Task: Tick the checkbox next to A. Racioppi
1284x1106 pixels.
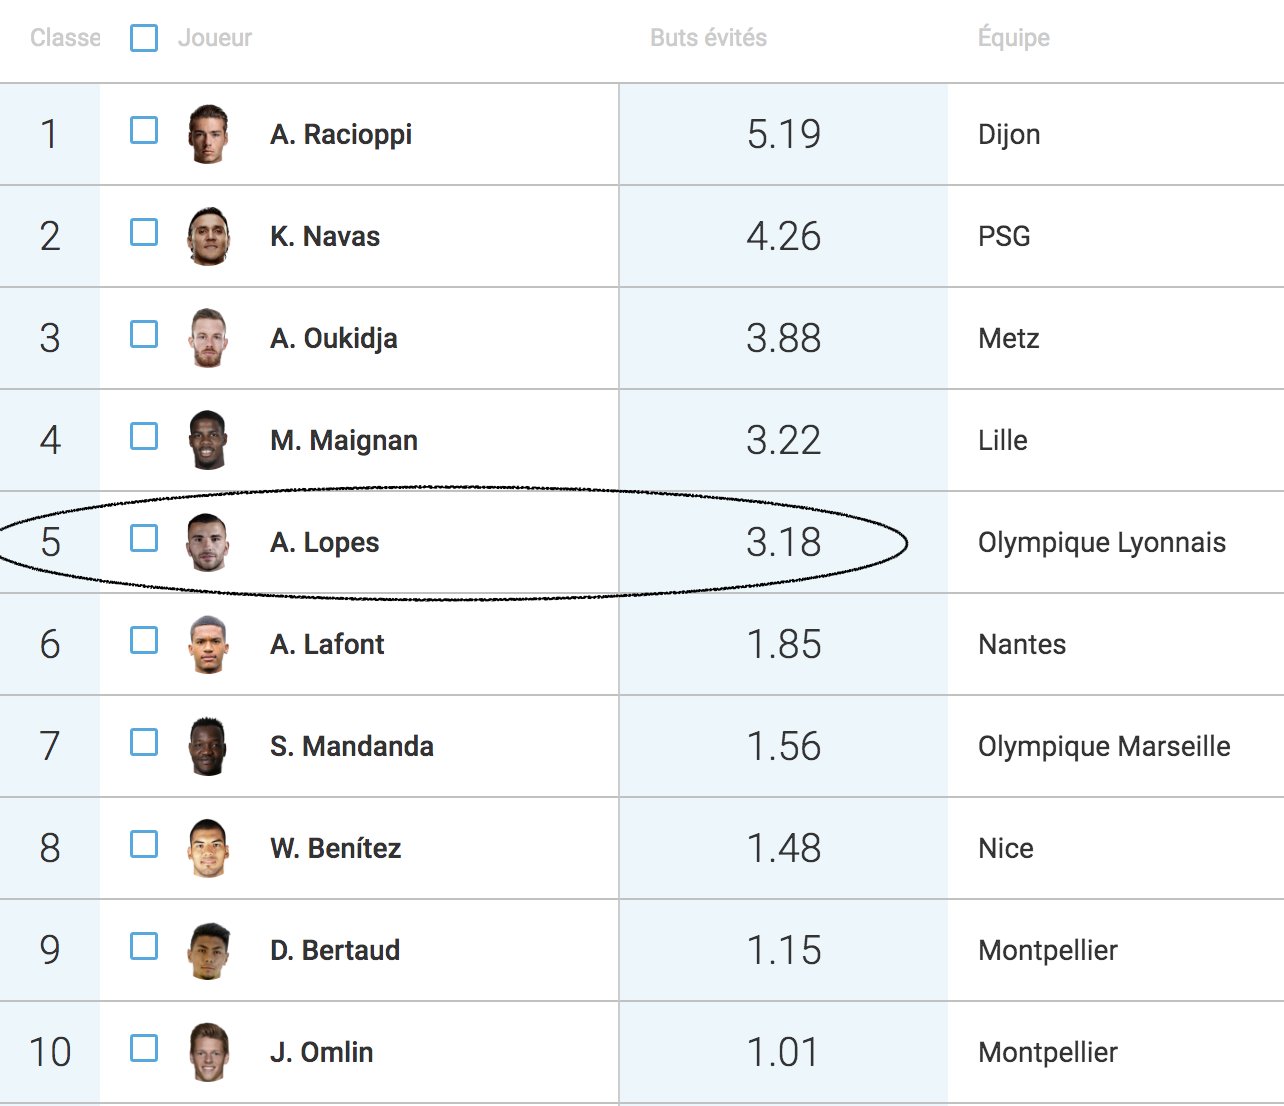Action: click(x=144, y=130)
